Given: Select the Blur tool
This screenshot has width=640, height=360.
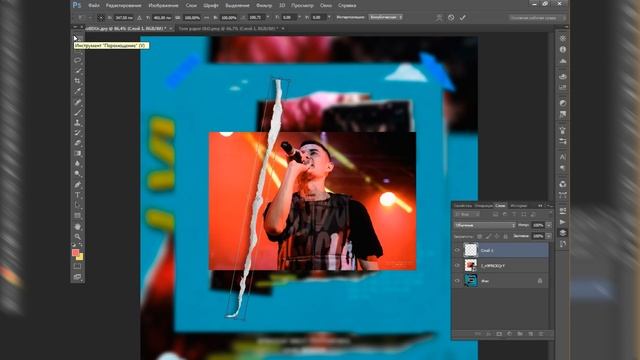Looking at the screenshot, I should point(77,164).
